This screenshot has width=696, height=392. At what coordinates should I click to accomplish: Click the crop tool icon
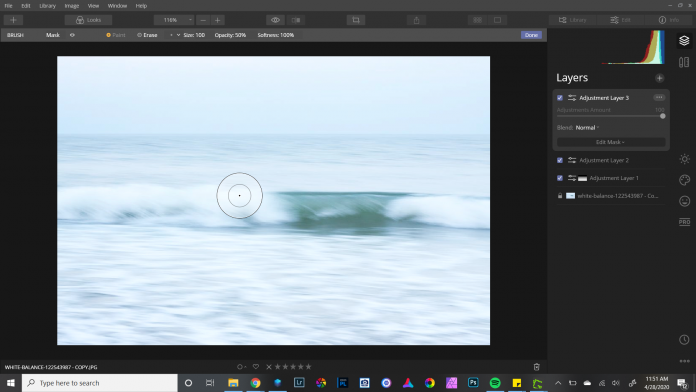(356, 20)
